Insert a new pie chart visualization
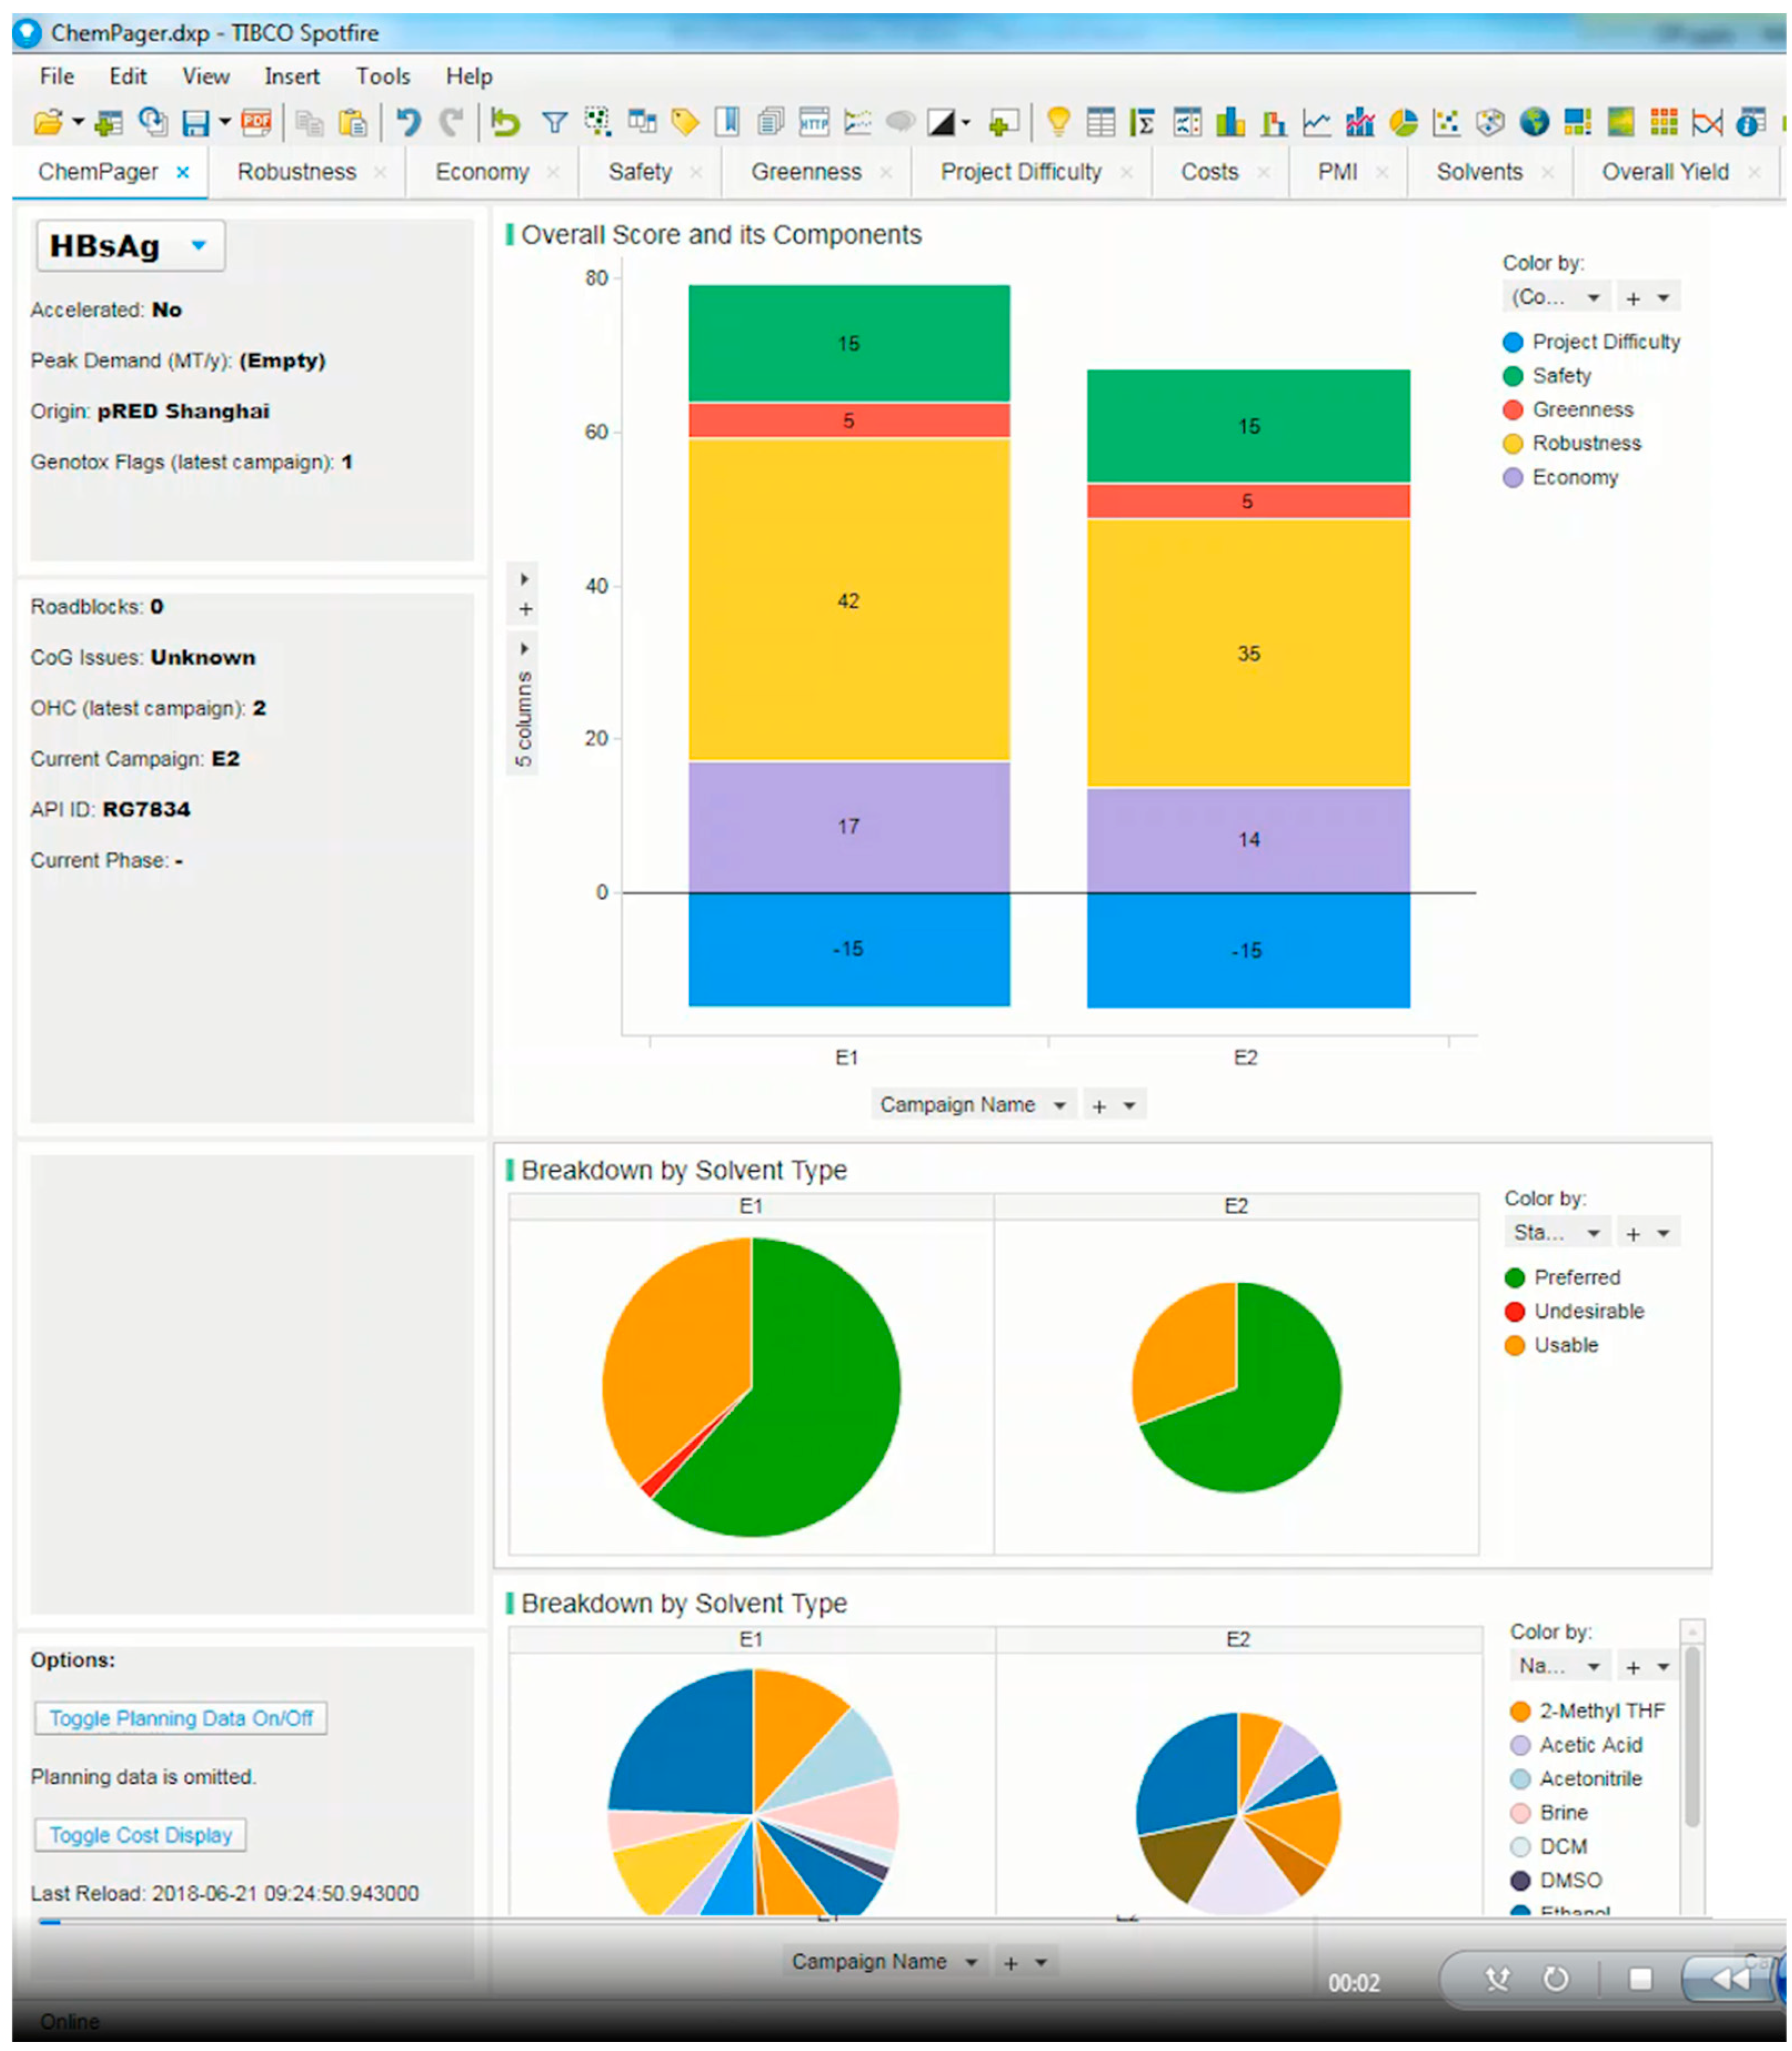Screen dimensions: 1792x2051 (1404, 122)
